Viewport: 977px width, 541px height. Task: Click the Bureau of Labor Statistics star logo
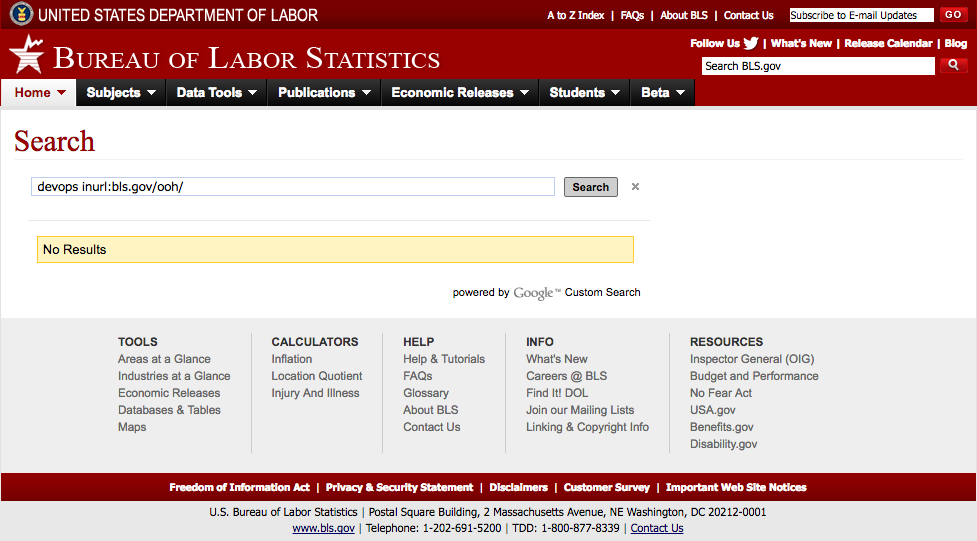27,54
